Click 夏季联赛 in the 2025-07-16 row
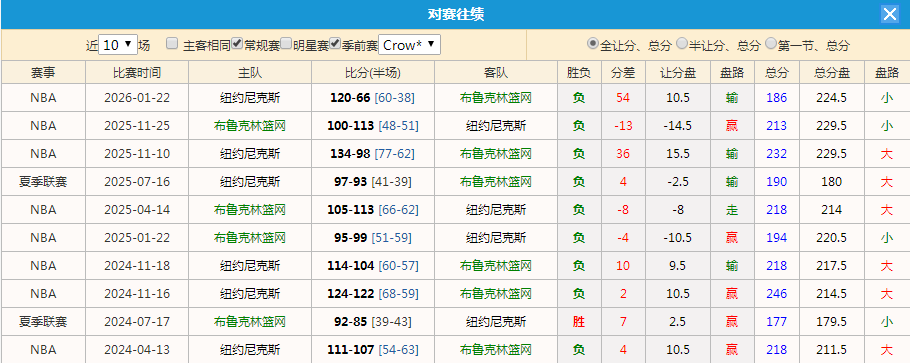The width and height of the screenshot is (910, 363). click(x=44, y=182)
